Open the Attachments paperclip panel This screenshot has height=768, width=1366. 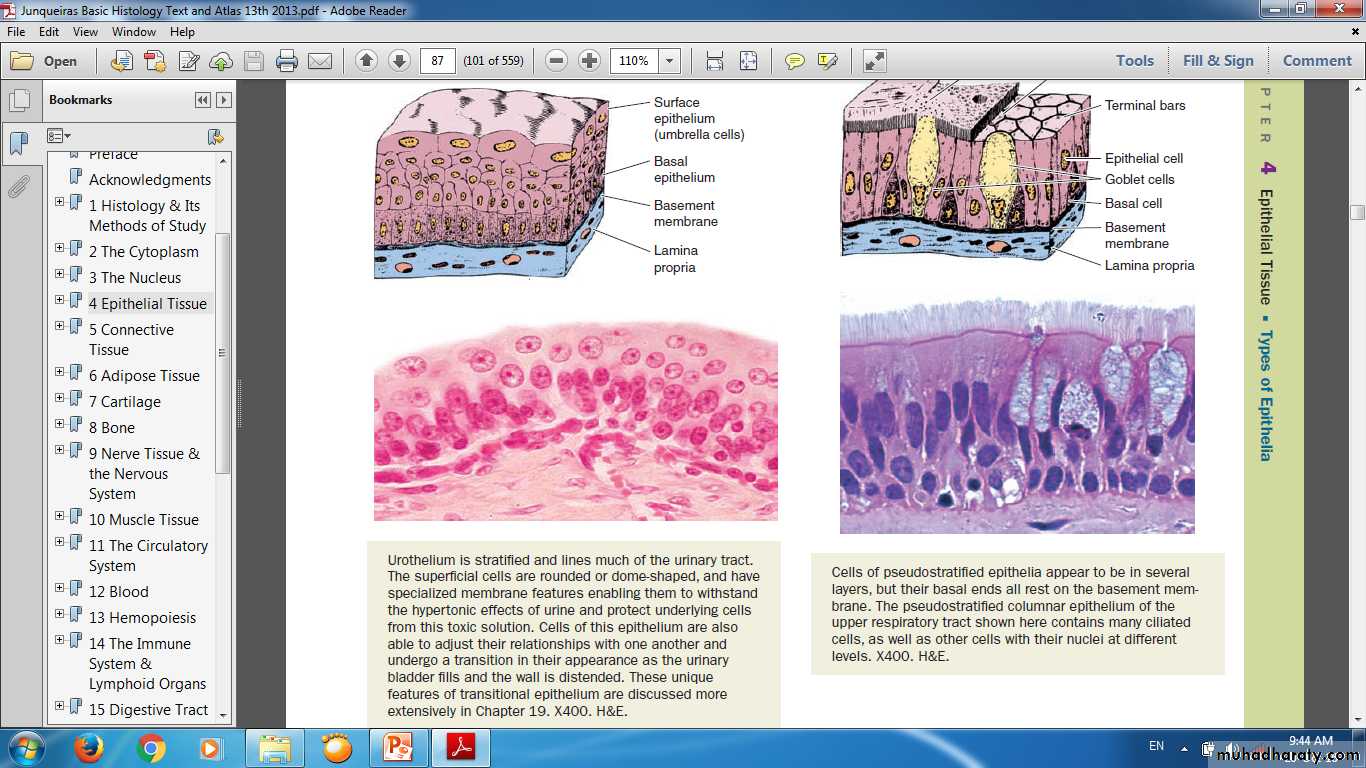click(x=18, y=186)
